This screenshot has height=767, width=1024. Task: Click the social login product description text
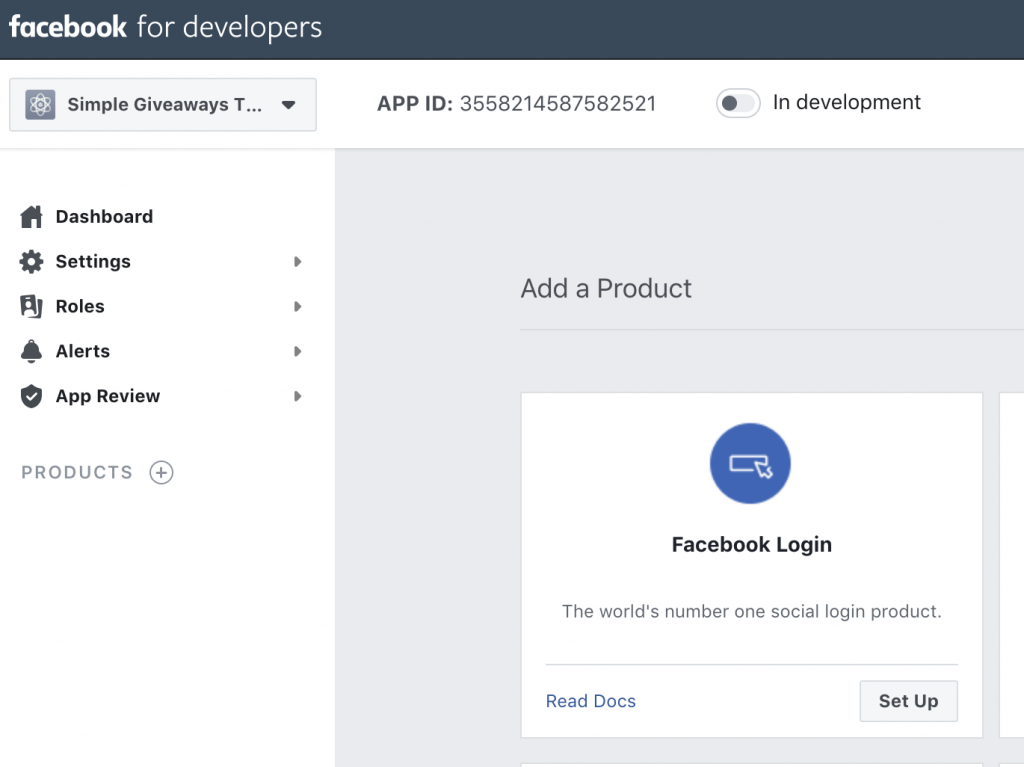[752, 612]
